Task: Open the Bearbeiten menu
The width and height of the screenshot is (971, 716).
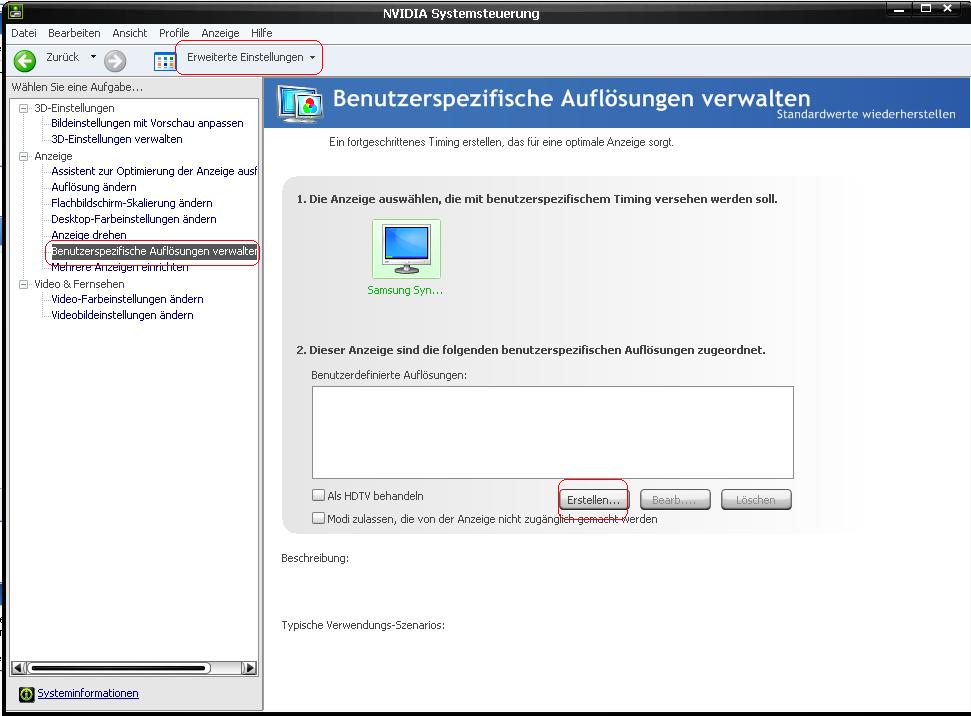Action: (x=74, y=33)
